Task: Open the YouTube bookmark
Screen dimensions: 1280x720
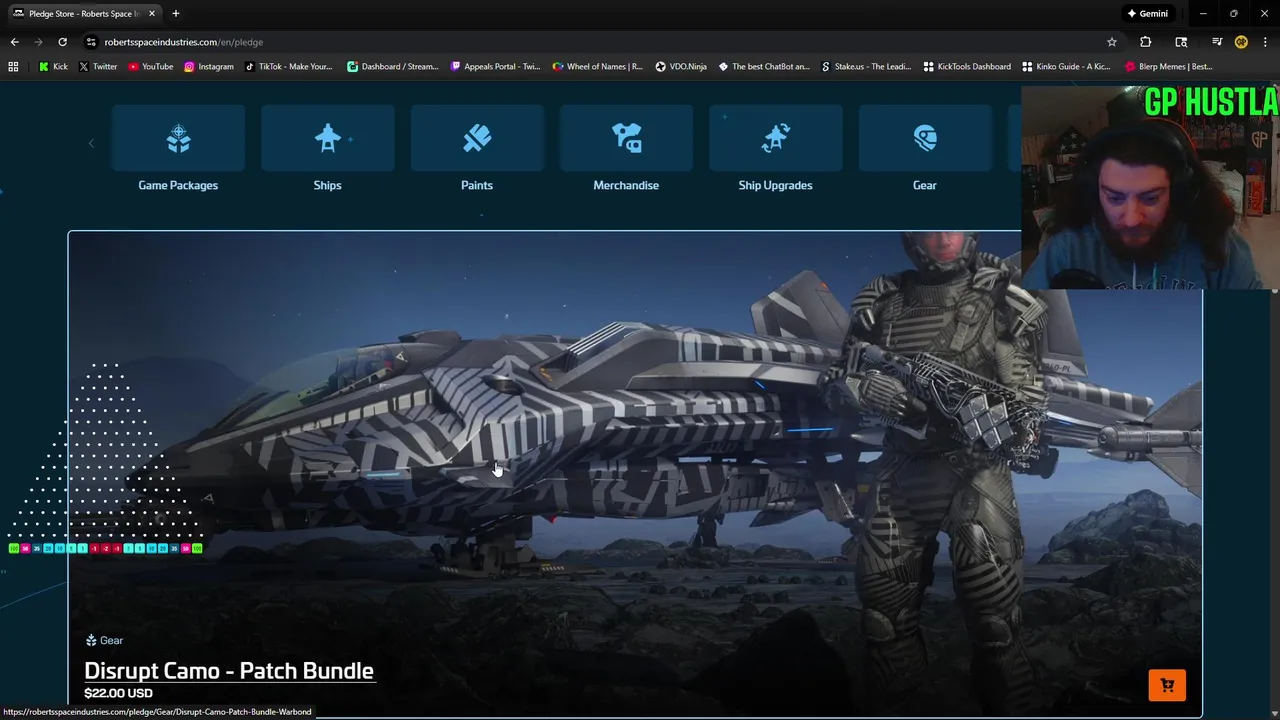Action: [x=150, y=67]
